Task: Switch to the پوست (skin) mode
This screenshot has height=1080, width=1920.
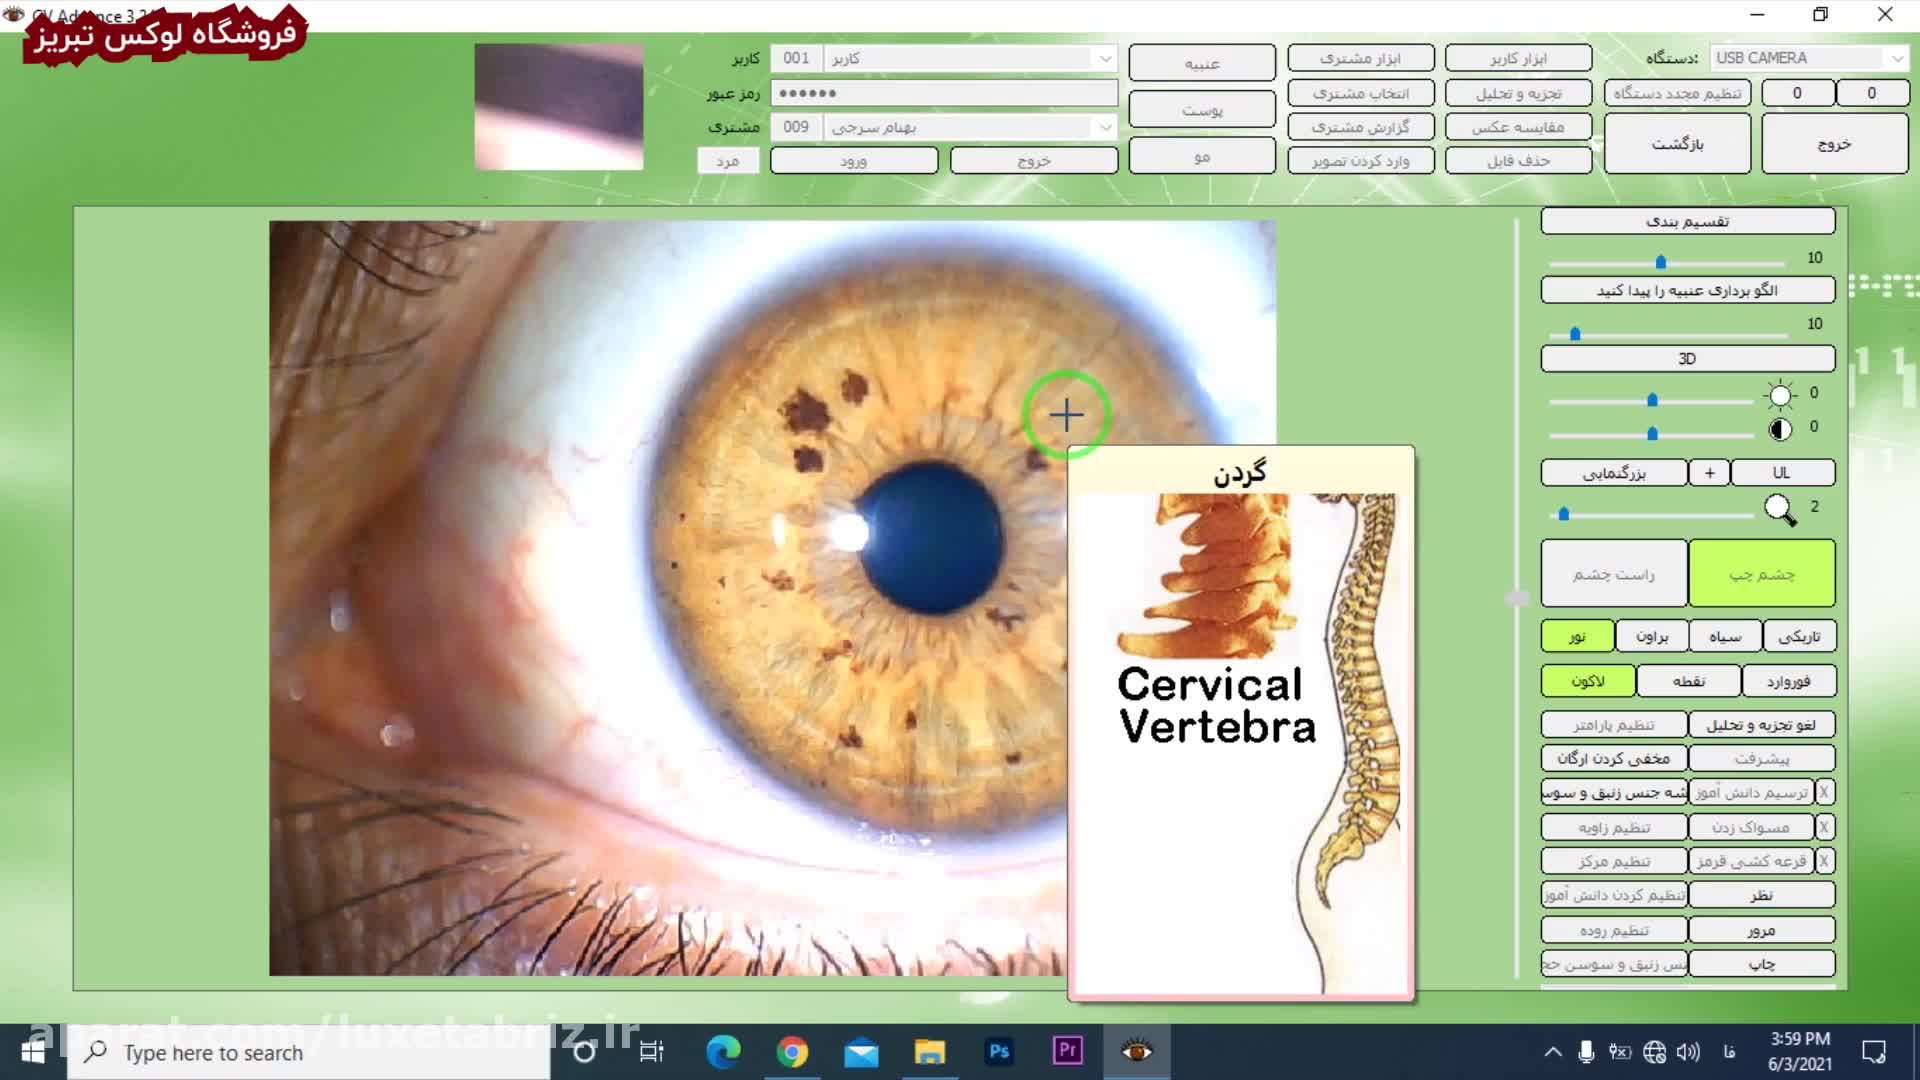Action: (x=1201, y=110)
